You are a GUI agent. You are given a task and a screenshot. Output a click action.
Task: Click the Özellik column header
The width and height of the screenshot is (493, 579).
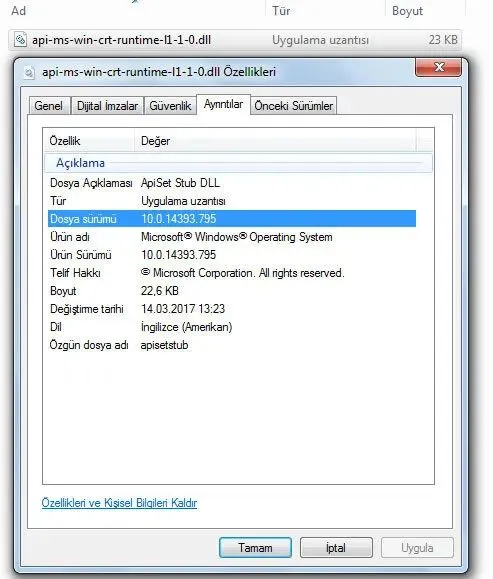coord(89,141)
